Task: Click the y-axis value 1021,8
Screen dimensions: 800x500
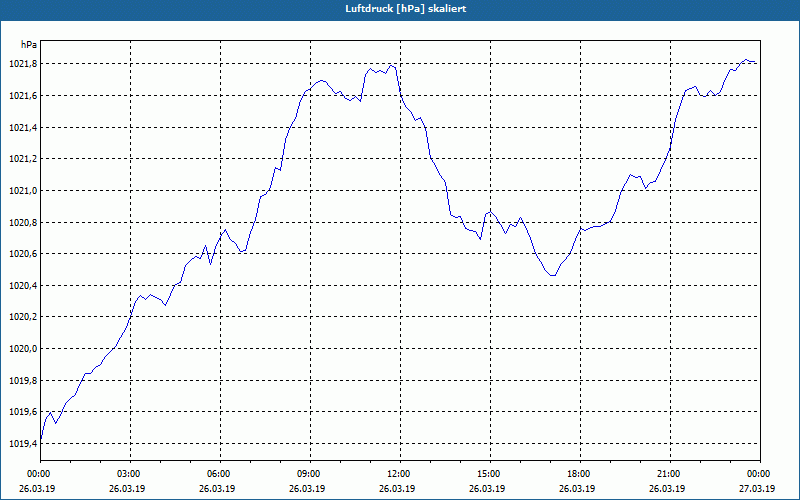Action: 23,64
